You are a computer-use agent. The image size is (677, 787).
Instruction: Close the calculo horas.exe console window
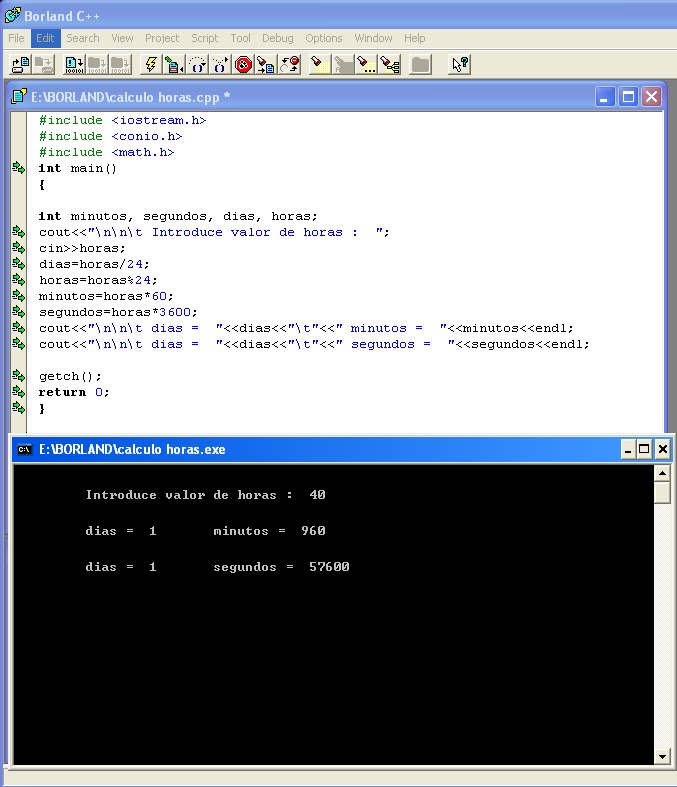(662, 449)
